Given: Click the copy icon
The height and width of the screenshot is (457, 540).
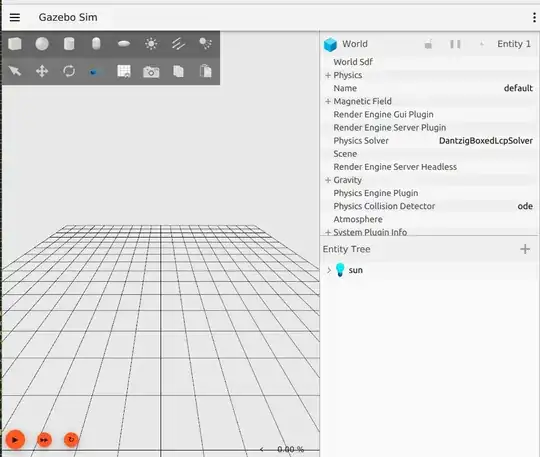Looking at the screenshot, I should (178, 71).
